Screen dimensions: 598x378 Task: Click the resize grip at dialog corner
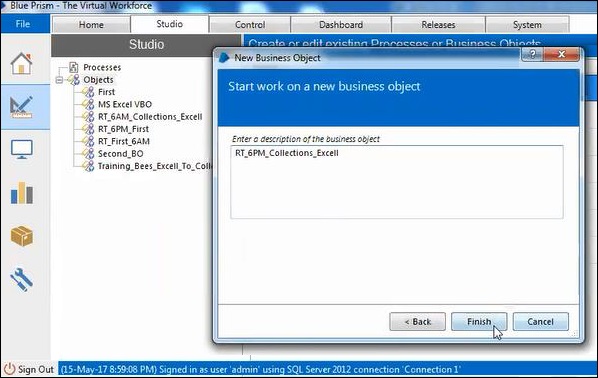click(574, 334)
